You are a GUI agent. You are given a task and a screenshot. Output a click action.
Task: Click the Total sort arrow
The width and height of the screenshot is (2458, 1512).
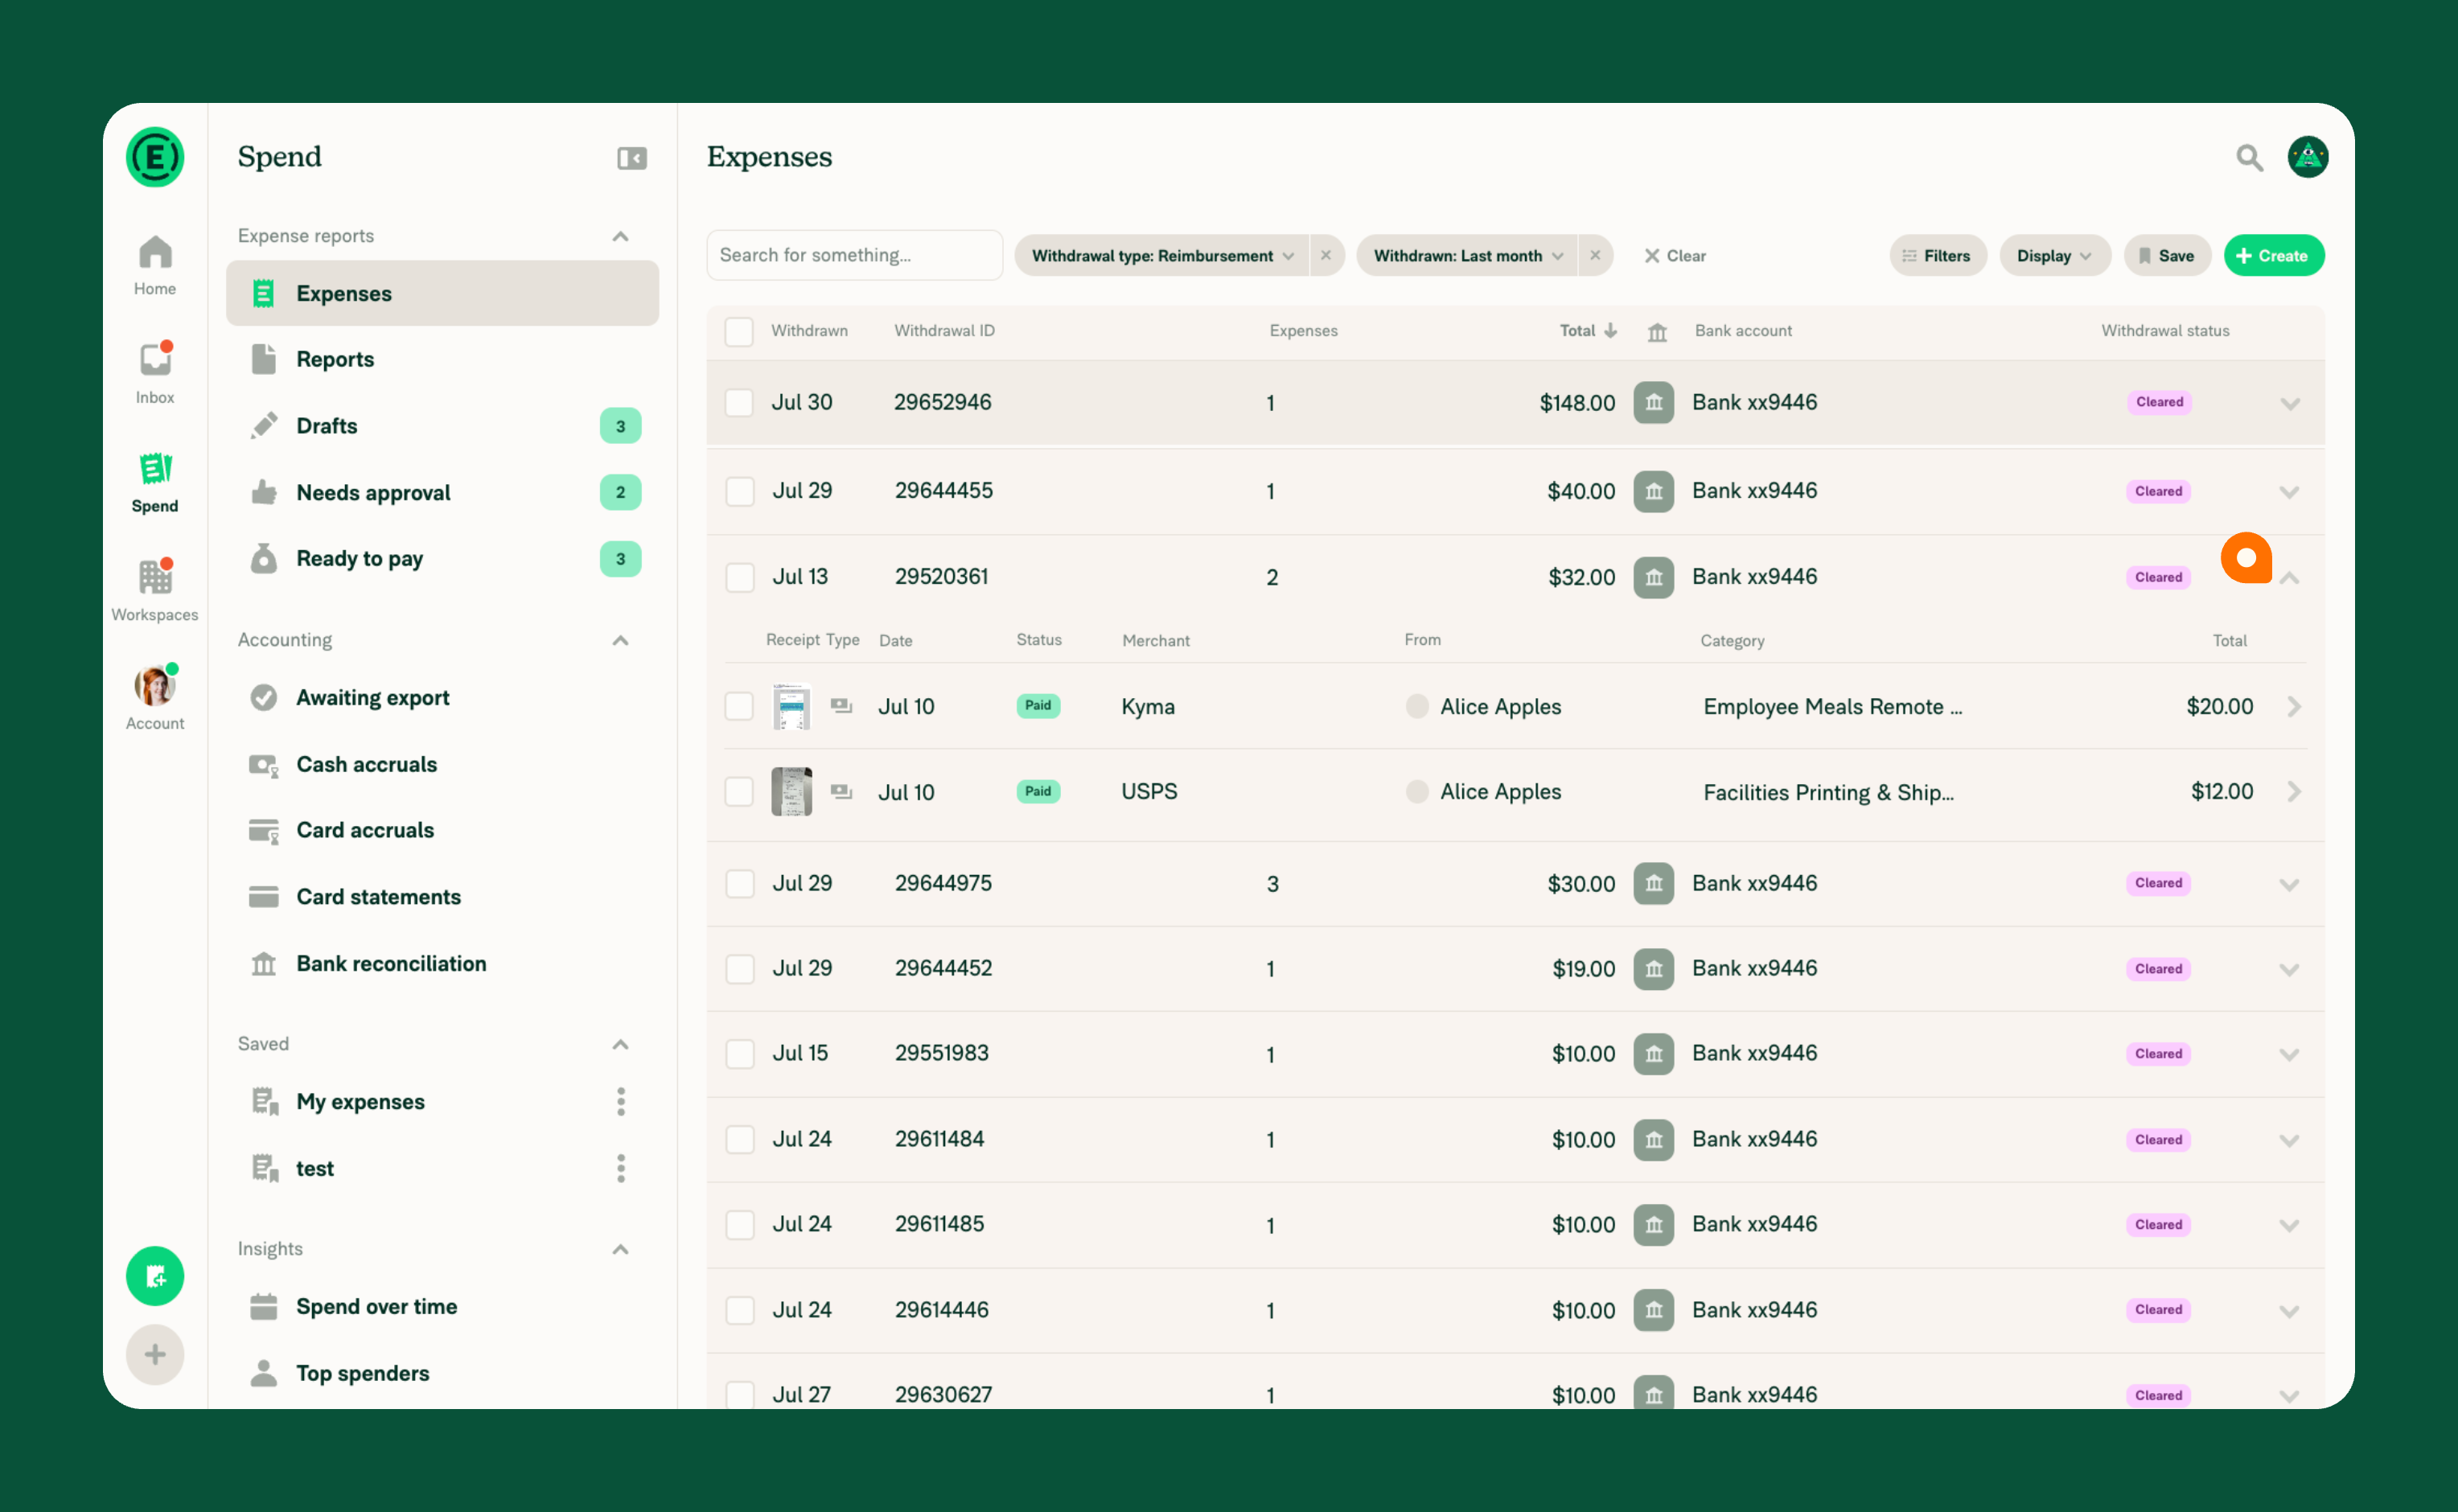(1611, 331)
